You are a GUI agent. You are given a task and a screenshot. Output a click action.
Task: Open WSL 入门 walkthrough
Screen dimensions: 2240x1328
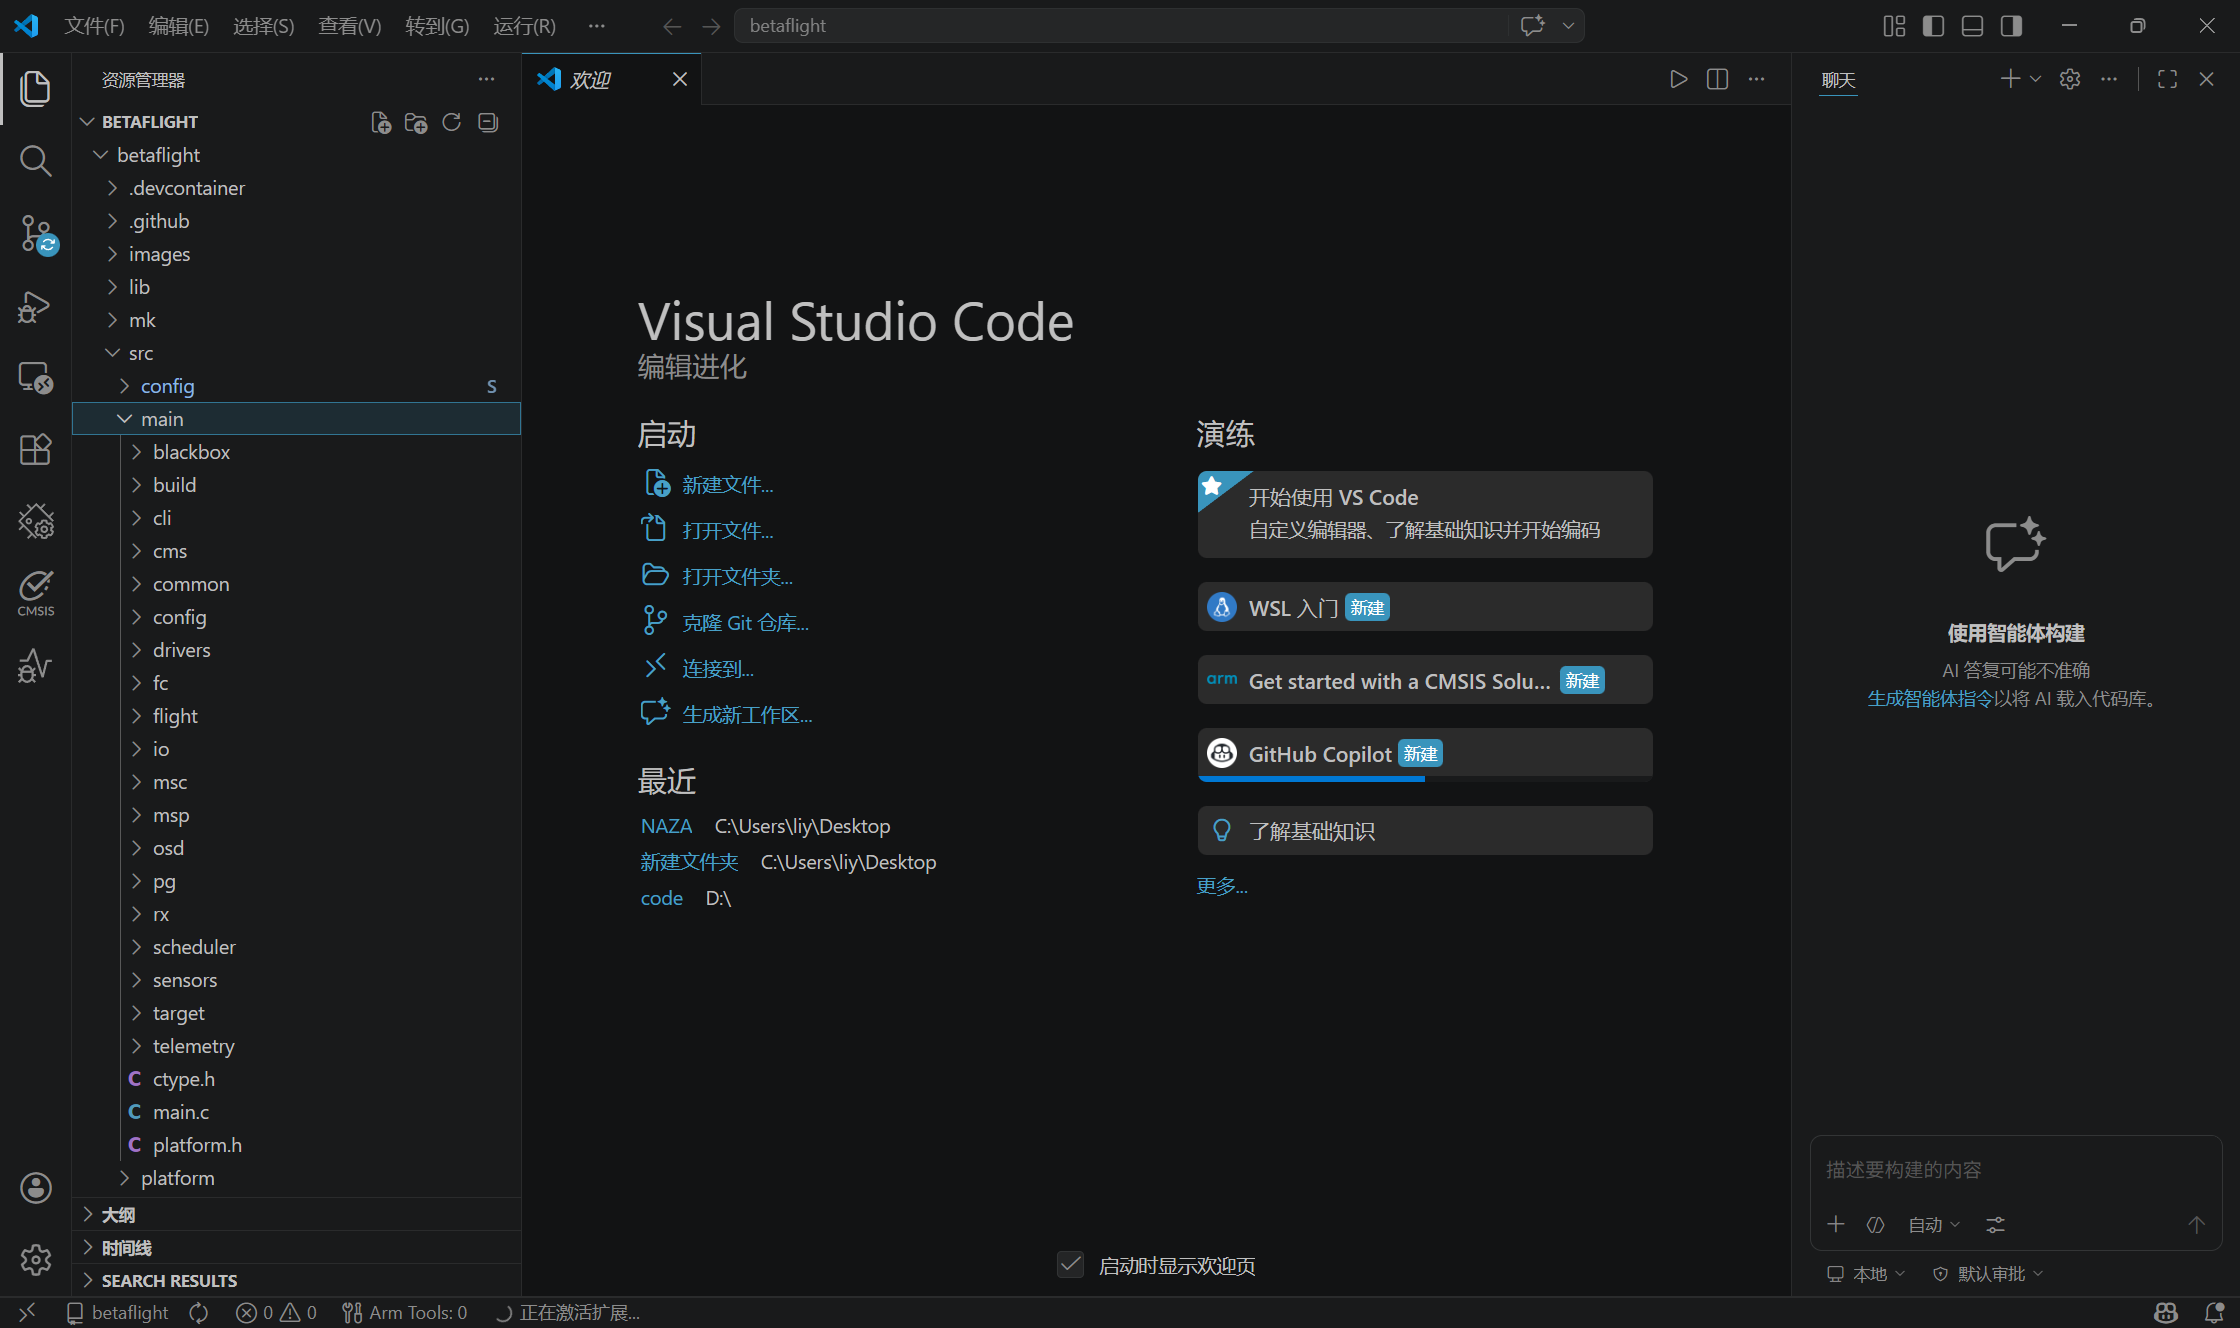pos(1425,607)
